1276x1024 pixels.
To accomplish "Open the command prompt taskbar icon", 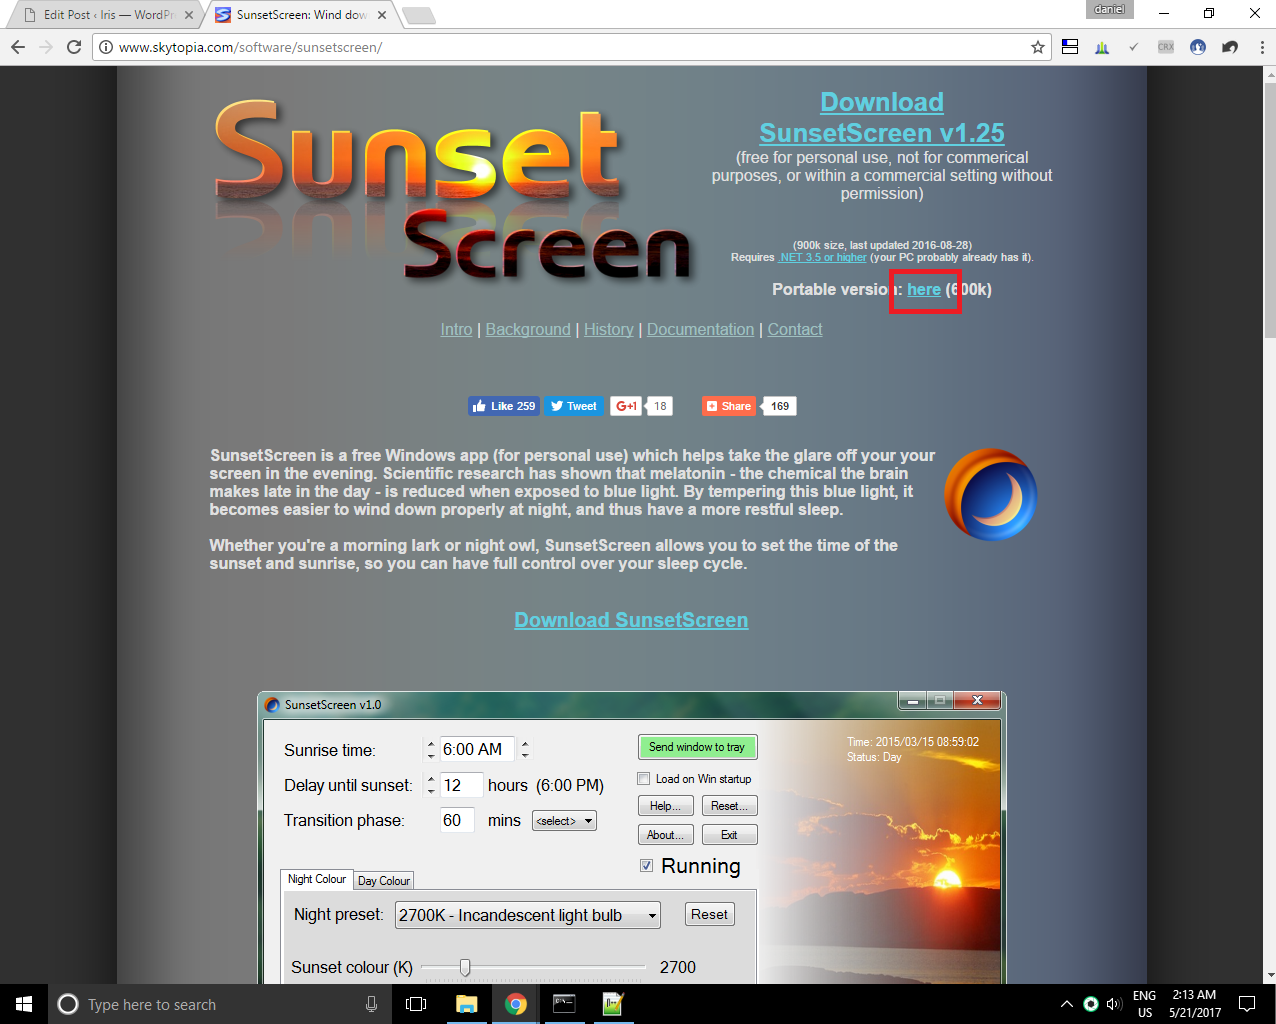I will (x=564, y=1004).
